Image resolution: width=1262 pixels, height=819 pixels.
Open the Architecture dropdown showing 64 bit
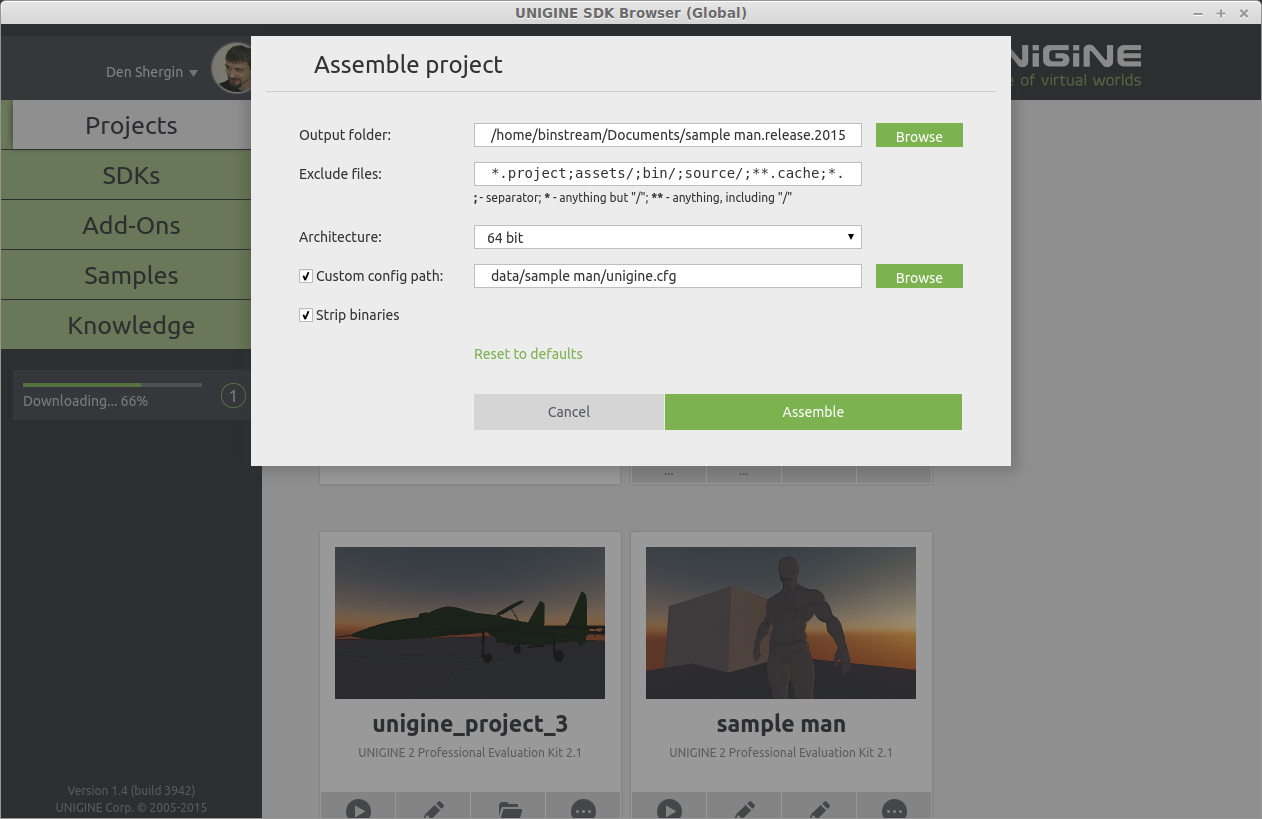point(667,237)
